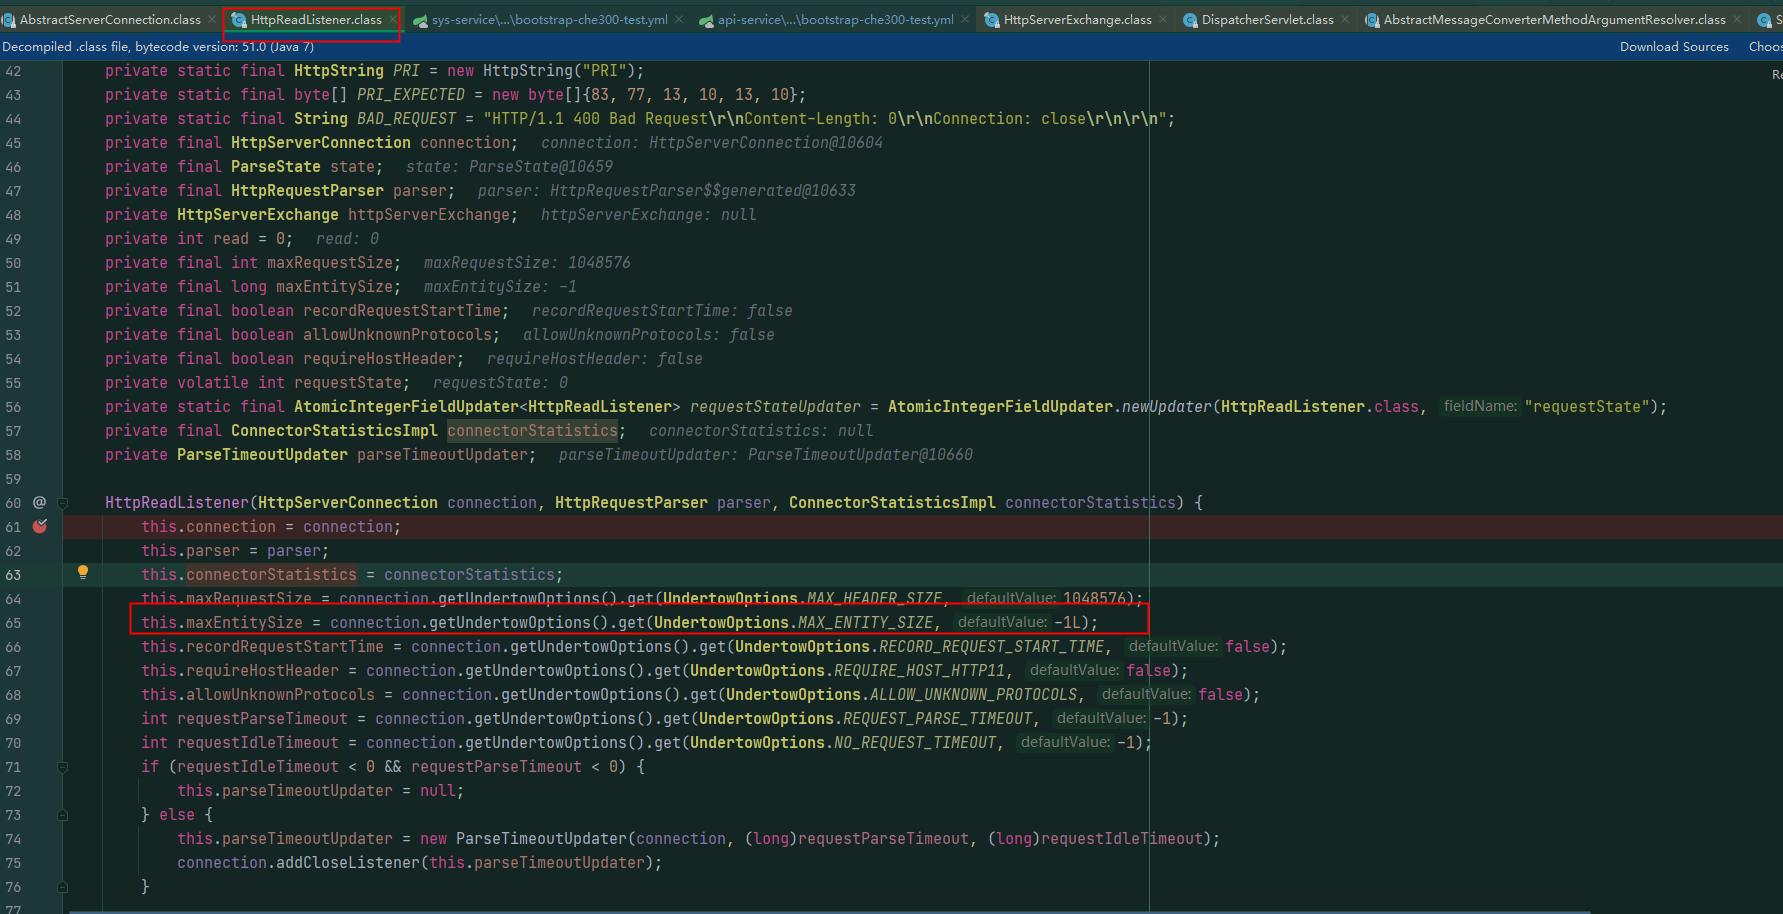1783x914 pixels.
Task: Toggle the breakpoint on line 61
Action: pyautogui.click(x=40, y=526)
